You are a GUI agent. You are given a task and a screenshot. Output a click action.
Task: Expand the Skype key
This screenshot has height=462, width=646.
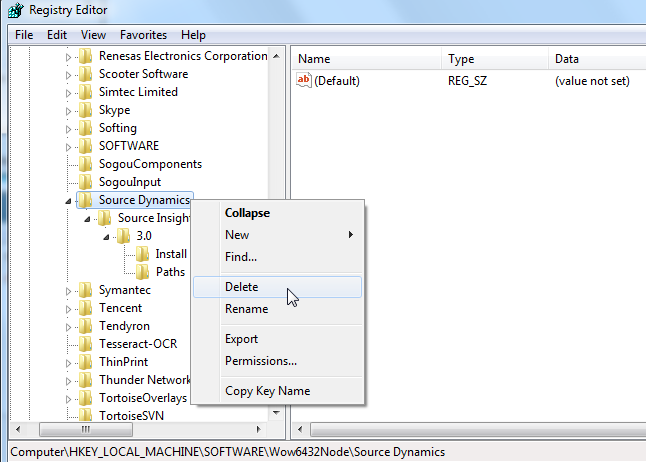[68, 111]
